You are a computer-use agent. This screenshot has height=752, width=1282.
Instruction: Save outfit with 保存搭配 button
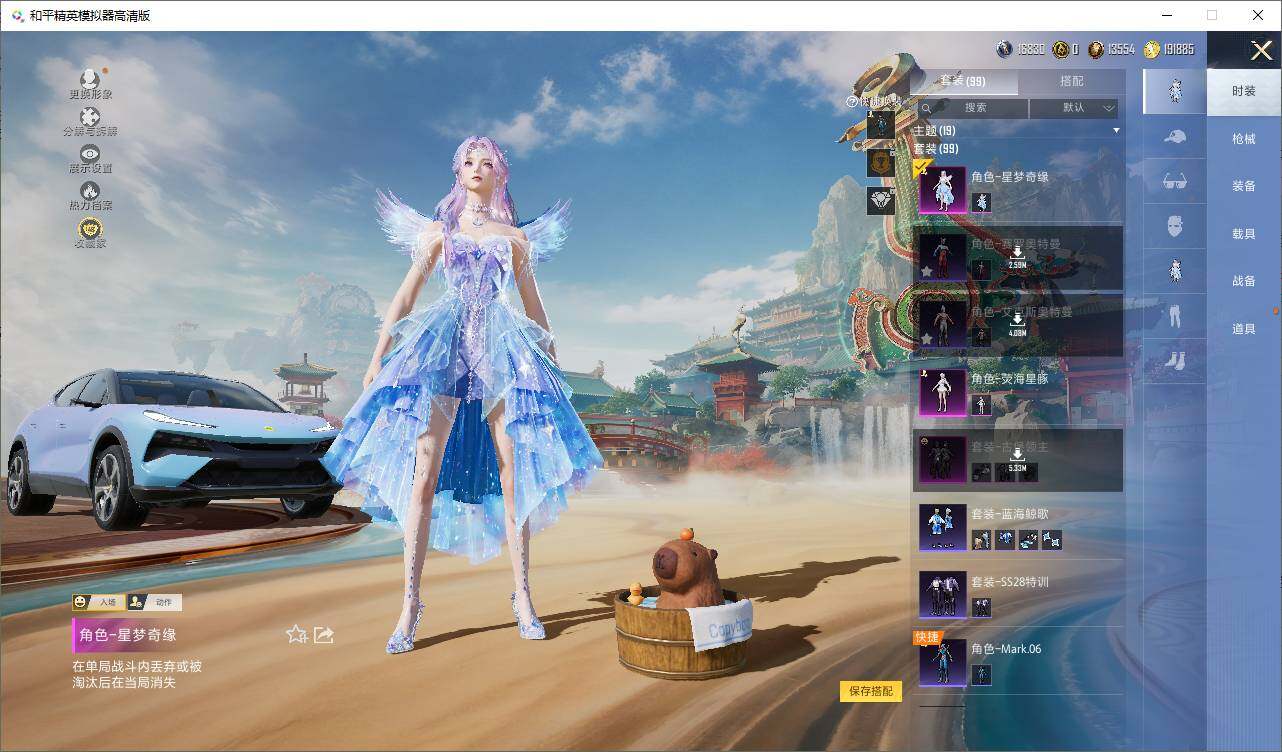(871, 691)
